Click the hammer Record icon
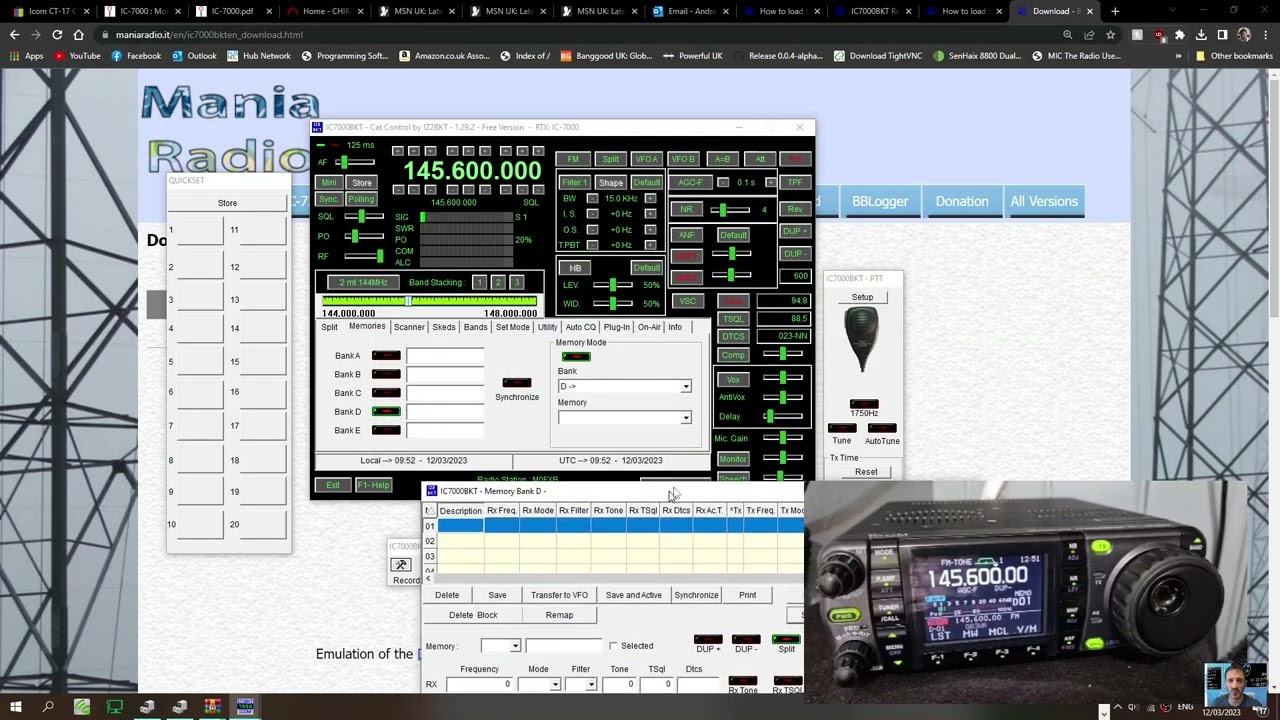Viewport: 1280px width, 720px height. click(x=401, y=565)
